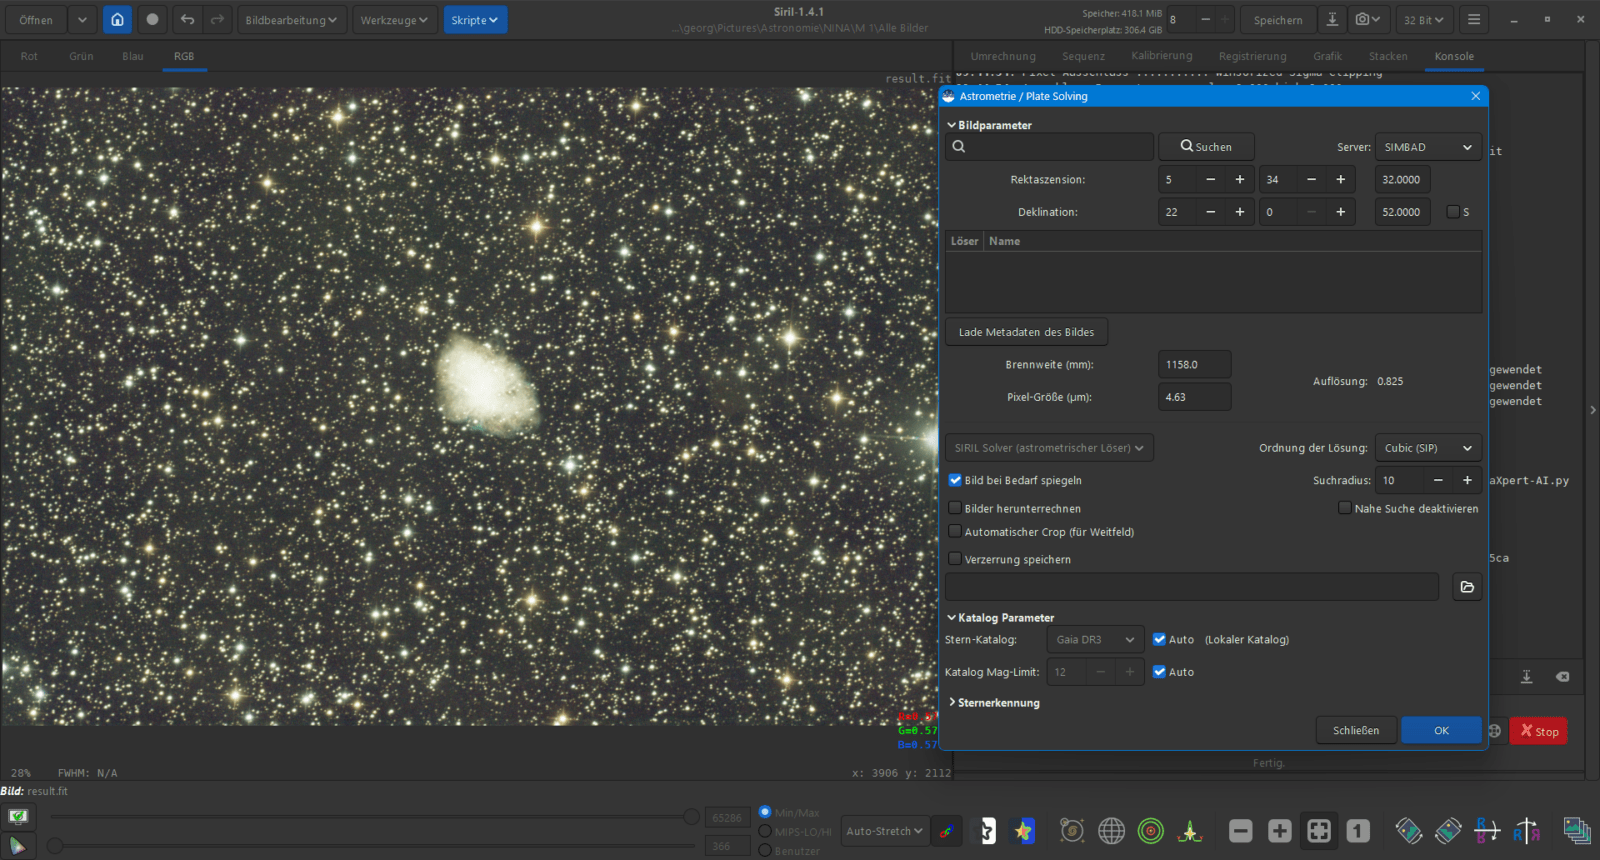This screenshot has height=860, width=1600.
Task: Expand the Sternerkennung section
Action: pos(997,703)
